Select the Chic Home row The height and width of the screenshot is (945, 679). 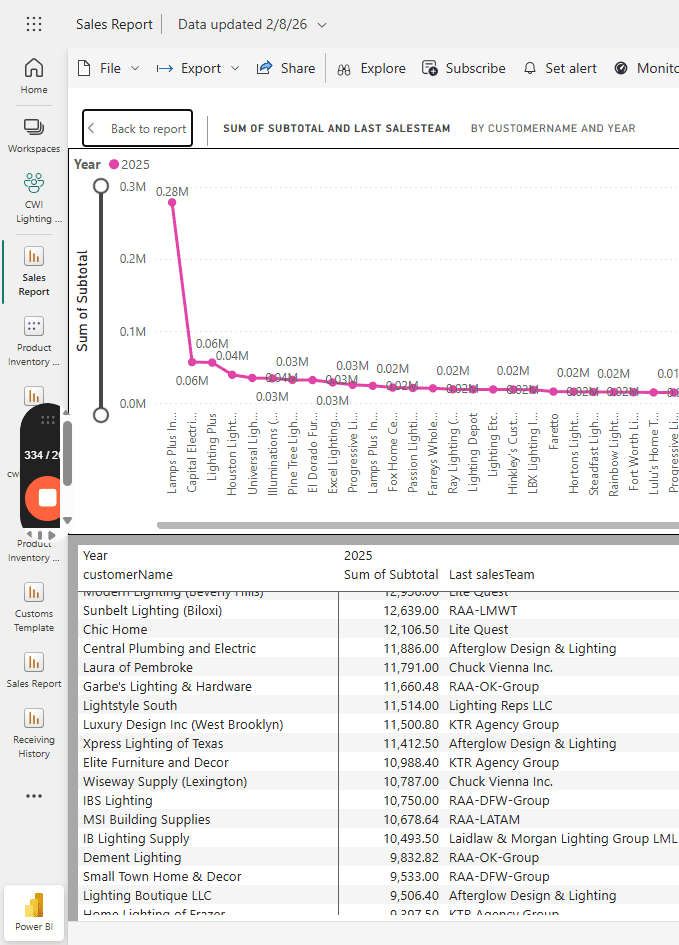[380, 630]
